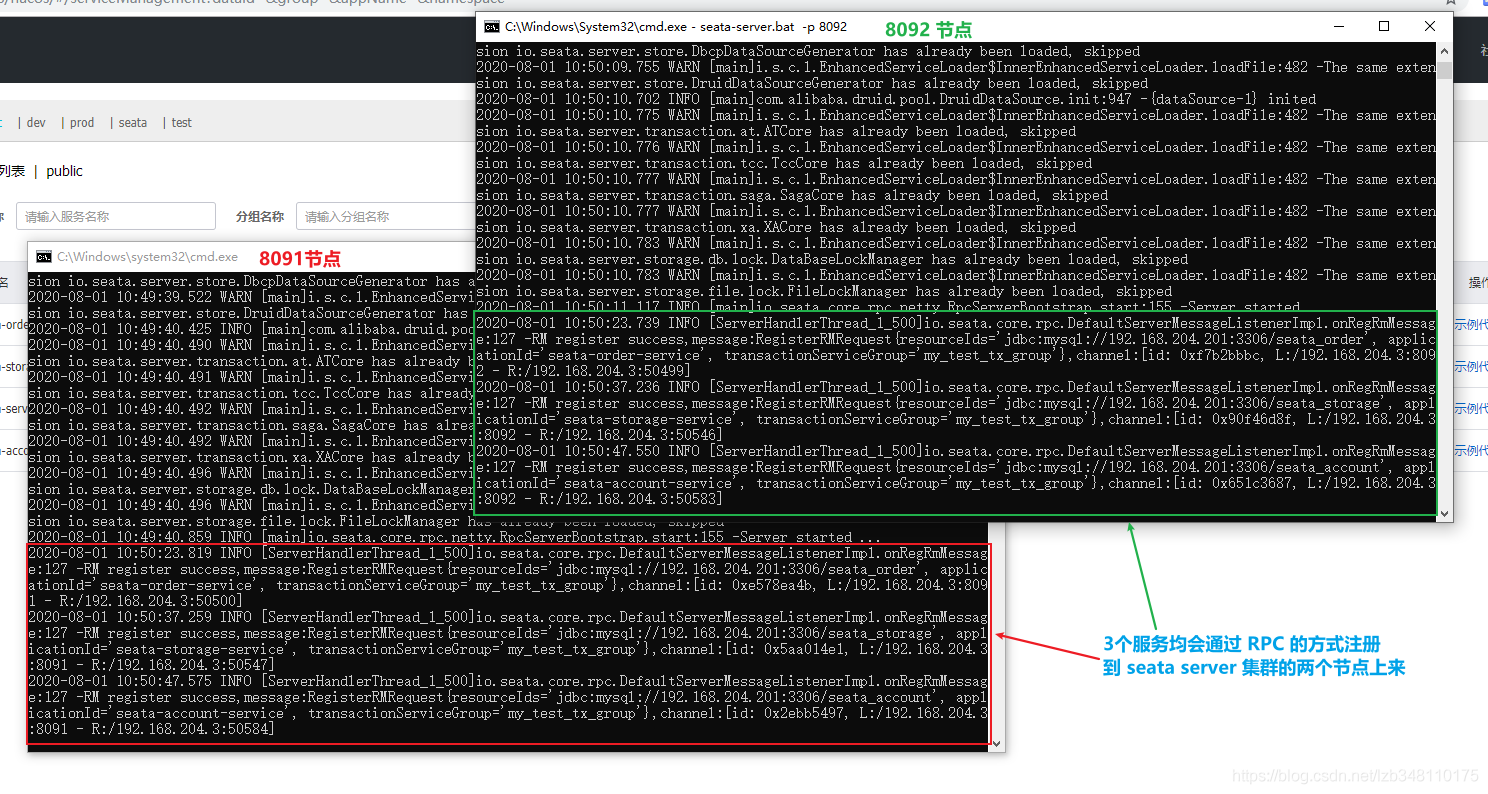The image size is (1488, 794).
Task: Click the 10:49:39.522 WARN line in 8091 console
Action: click(251, 297)
